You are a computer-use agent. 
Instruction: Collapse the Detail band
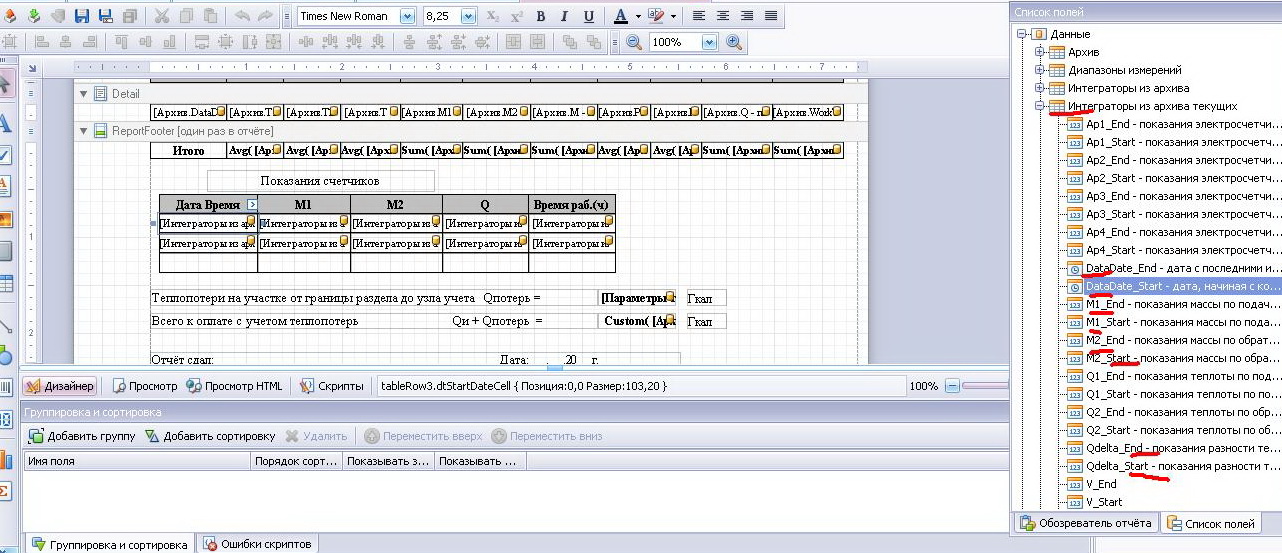point(83,93)
